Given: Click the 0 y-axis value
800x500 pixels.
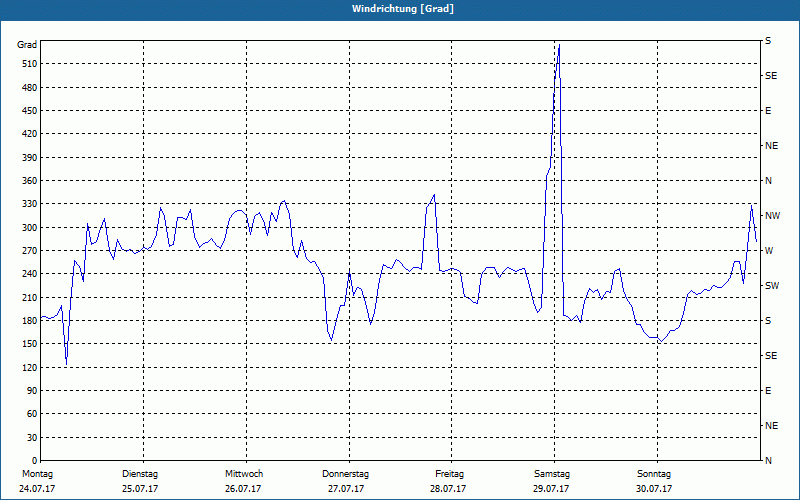Looking at the screenshot, I should coord(35,461).
